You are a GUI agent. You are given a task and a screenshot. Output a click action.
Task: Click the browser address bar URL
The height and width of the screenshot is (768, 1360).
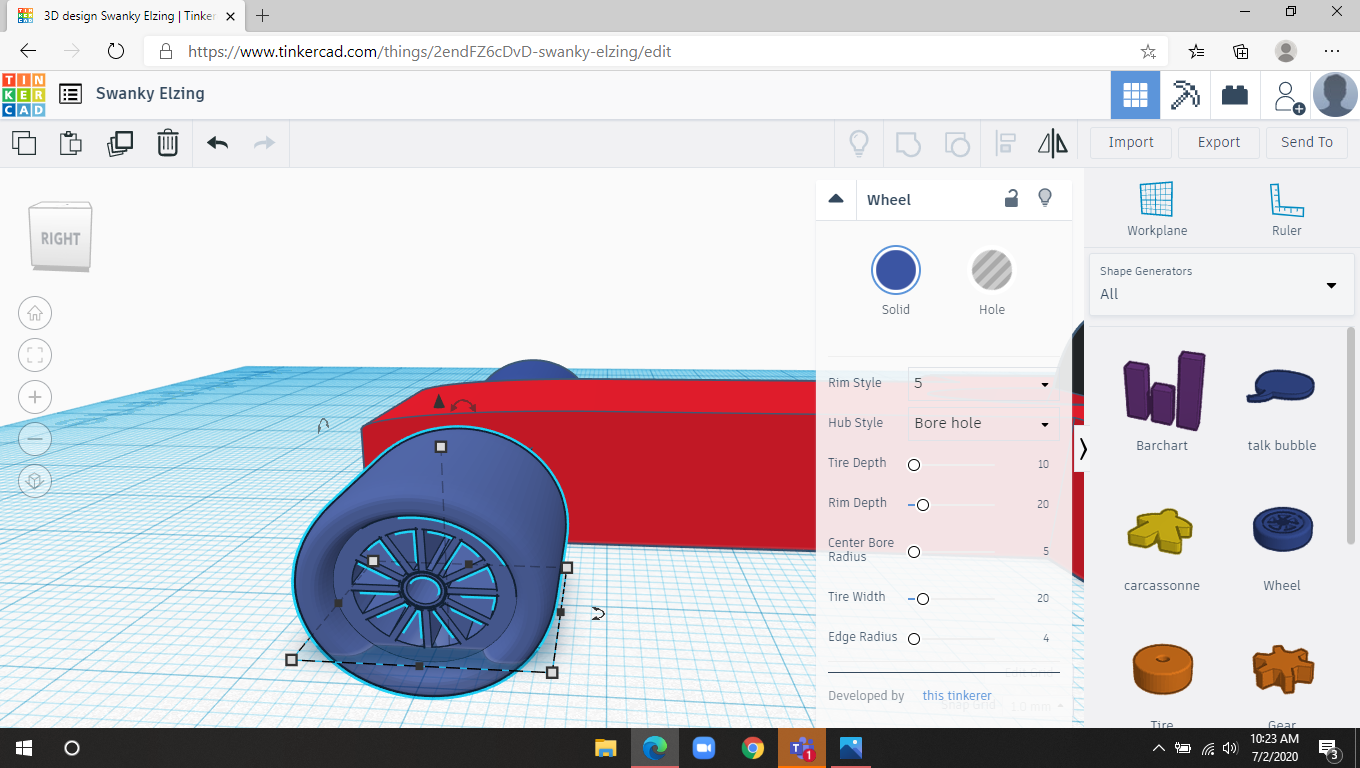click(429, 51)
